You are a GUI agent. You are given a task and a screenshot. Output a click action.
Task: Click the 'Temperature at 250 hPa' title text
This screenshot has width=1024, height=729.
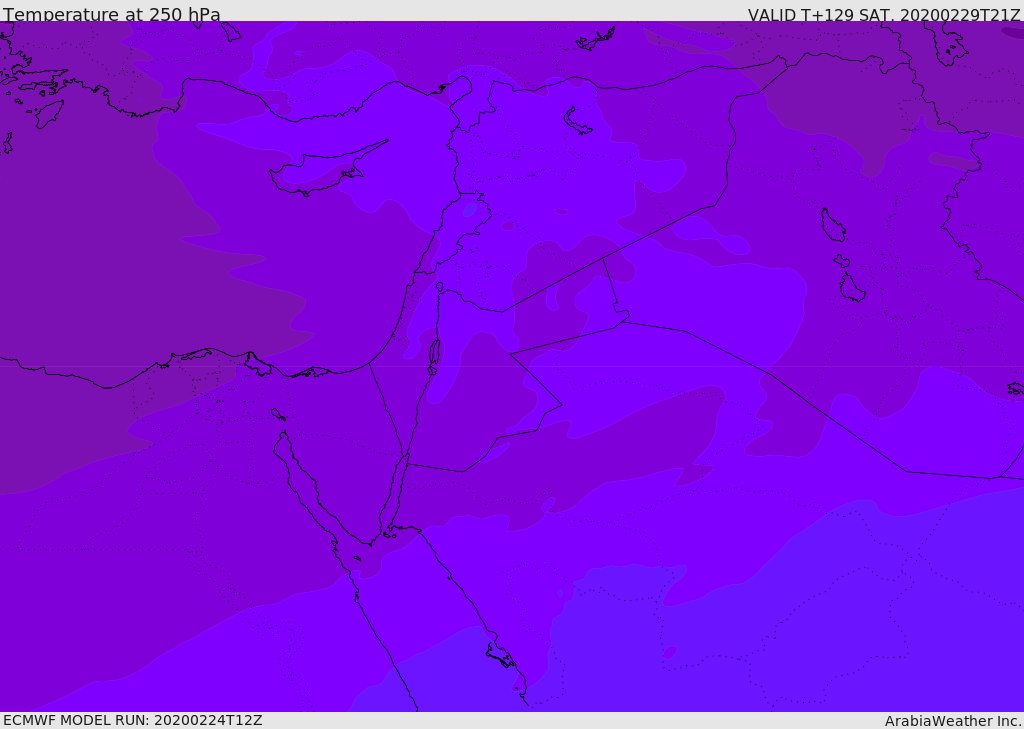coord(112,14)
